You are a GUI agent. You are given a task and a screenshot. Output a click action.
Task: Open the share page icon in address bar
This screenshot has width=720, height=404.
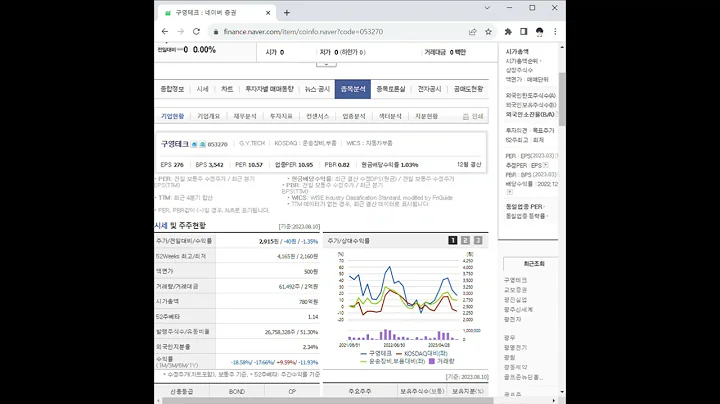coord(472,32)
